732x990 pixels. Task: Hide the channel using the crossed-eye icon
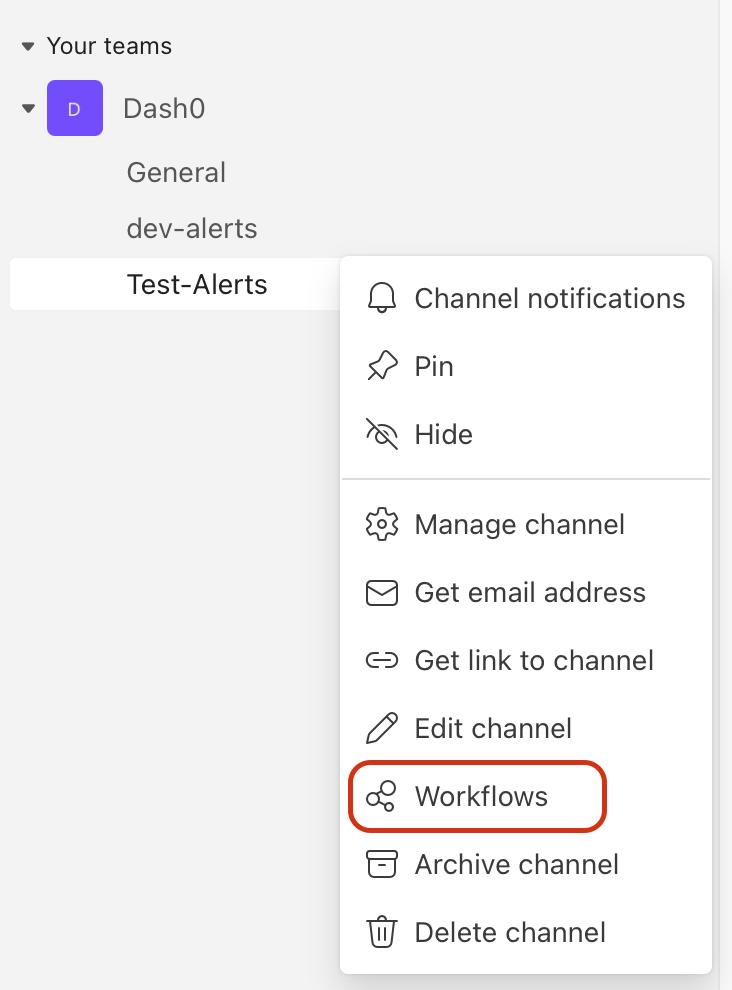[x=381, y=435]
